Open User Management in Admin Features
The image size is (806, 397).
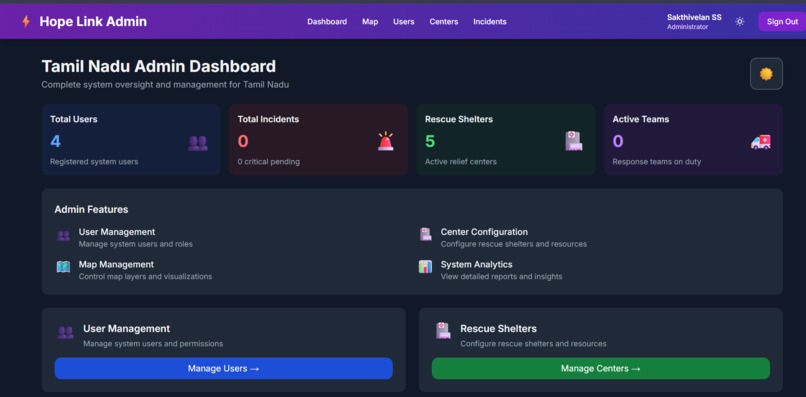point(117,232)
